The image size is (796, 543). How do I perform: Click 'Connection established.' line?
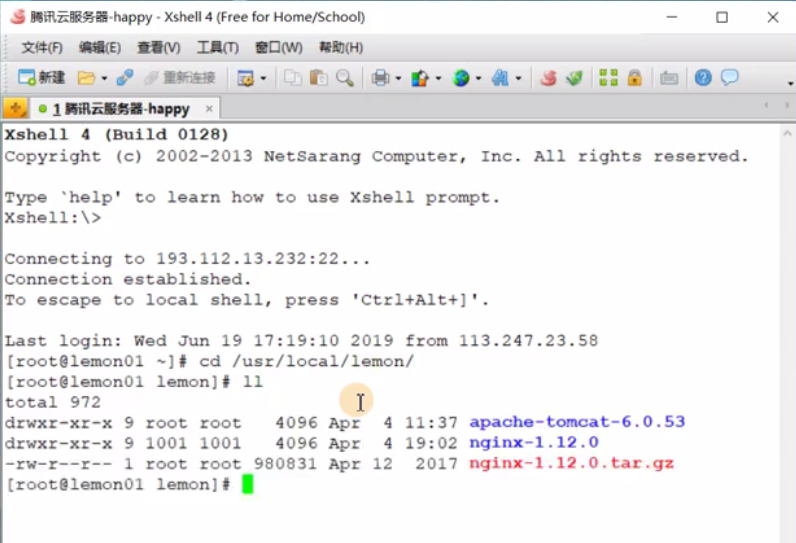pyautogui.click(x=128, y=279)
